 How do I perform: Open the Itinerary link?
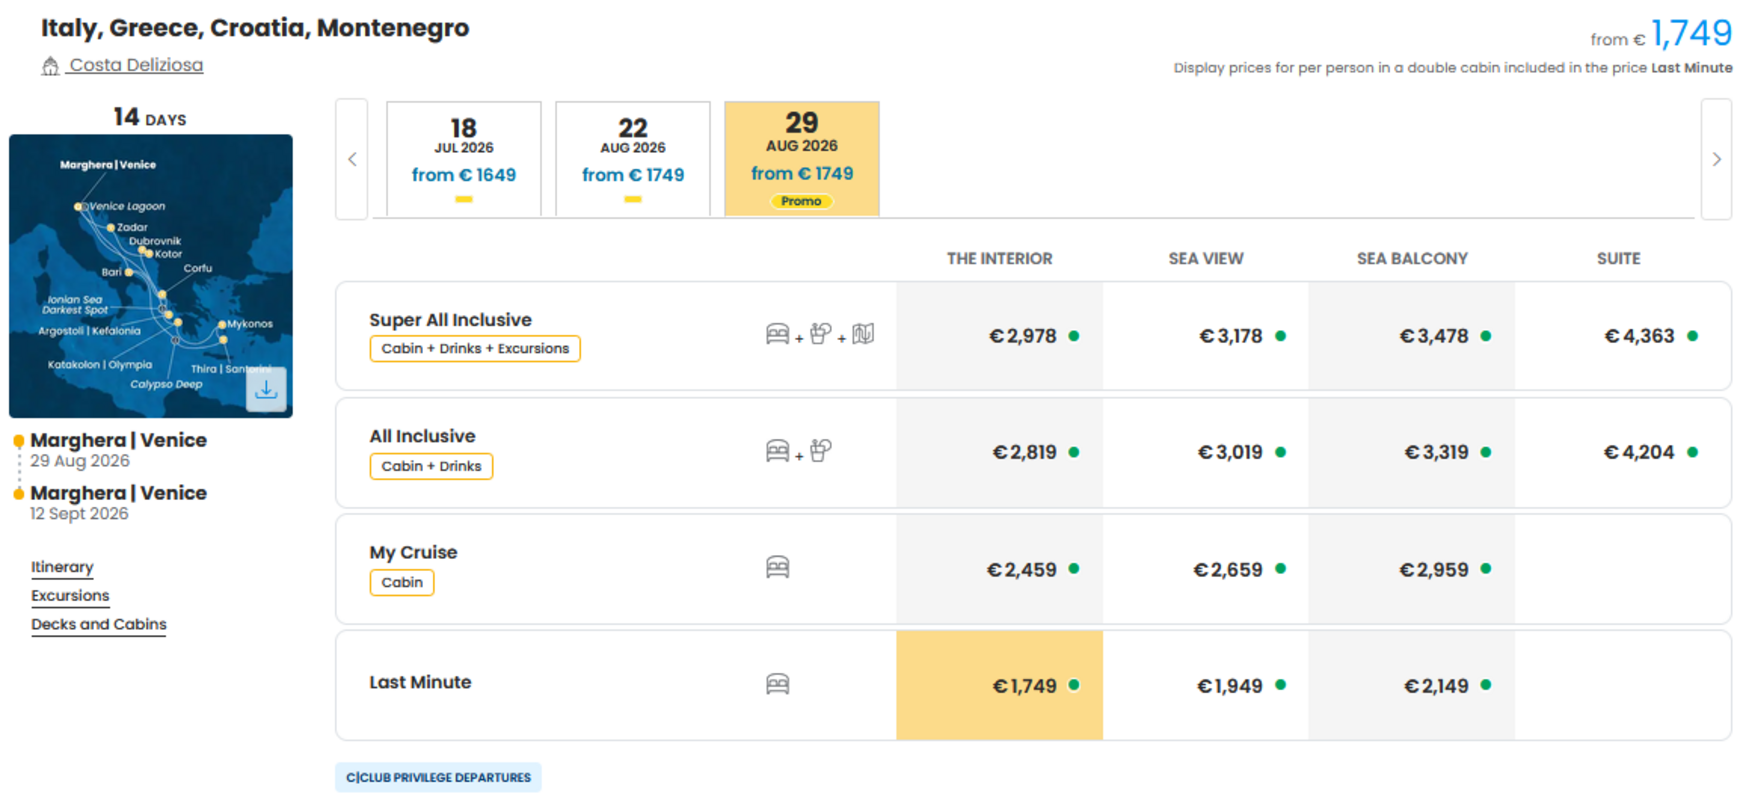point(62,567)
